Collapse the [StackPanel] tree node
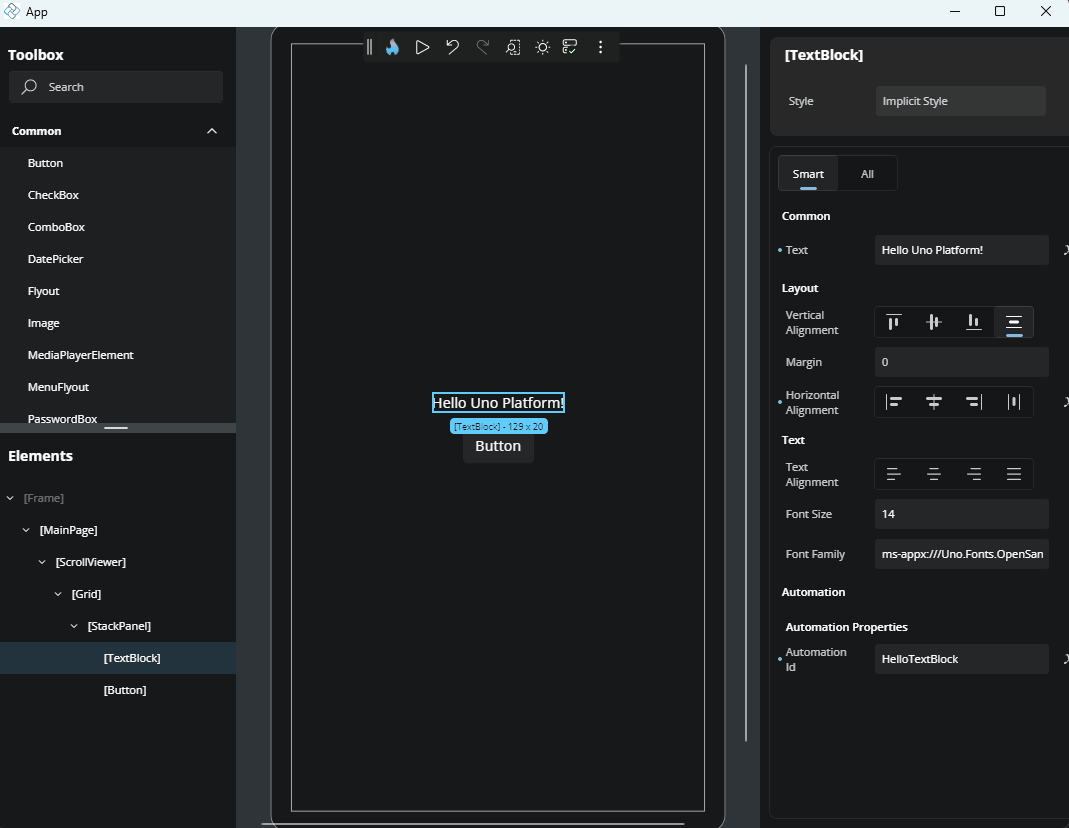 [x=75, y=626]
